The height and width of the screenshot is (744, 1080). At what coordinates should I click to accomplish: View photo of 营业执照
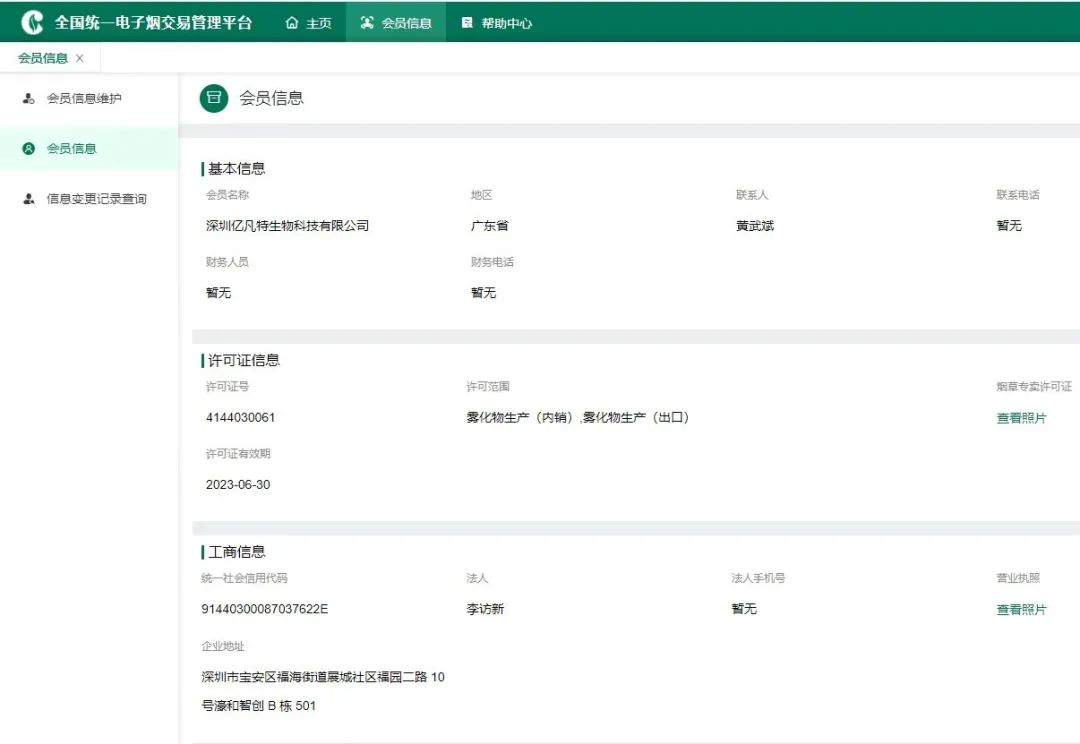(1021, 610)
